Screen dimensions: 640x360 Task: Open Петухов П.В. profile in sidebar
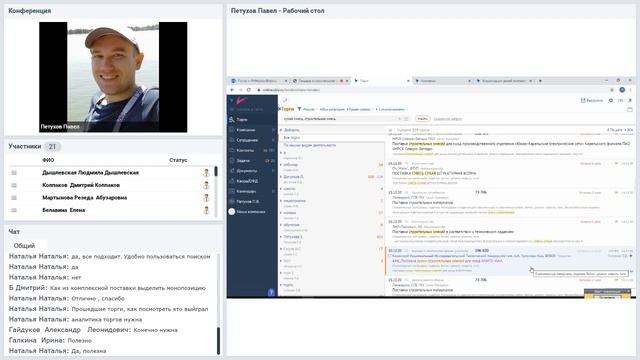(247, 202)
